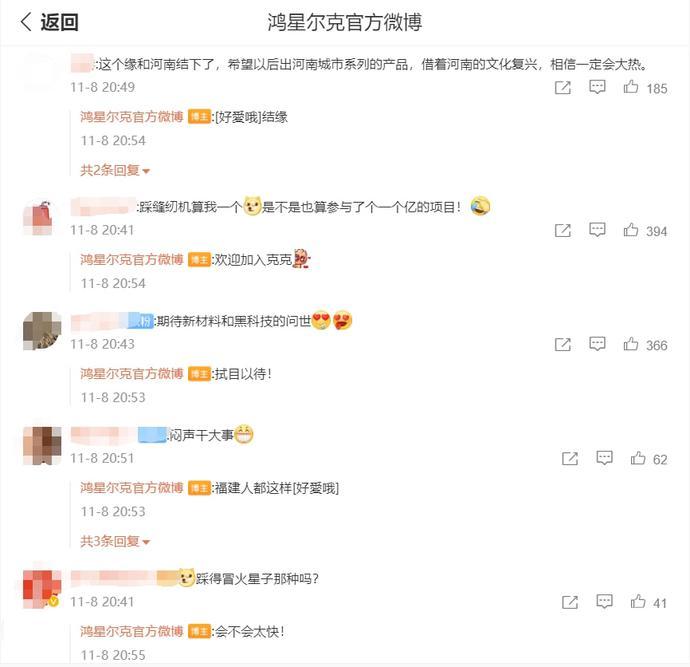This screenshot has height=667, width=690.
Task: Expand 共2条回复 replies
Action: (x=115, y=170)
